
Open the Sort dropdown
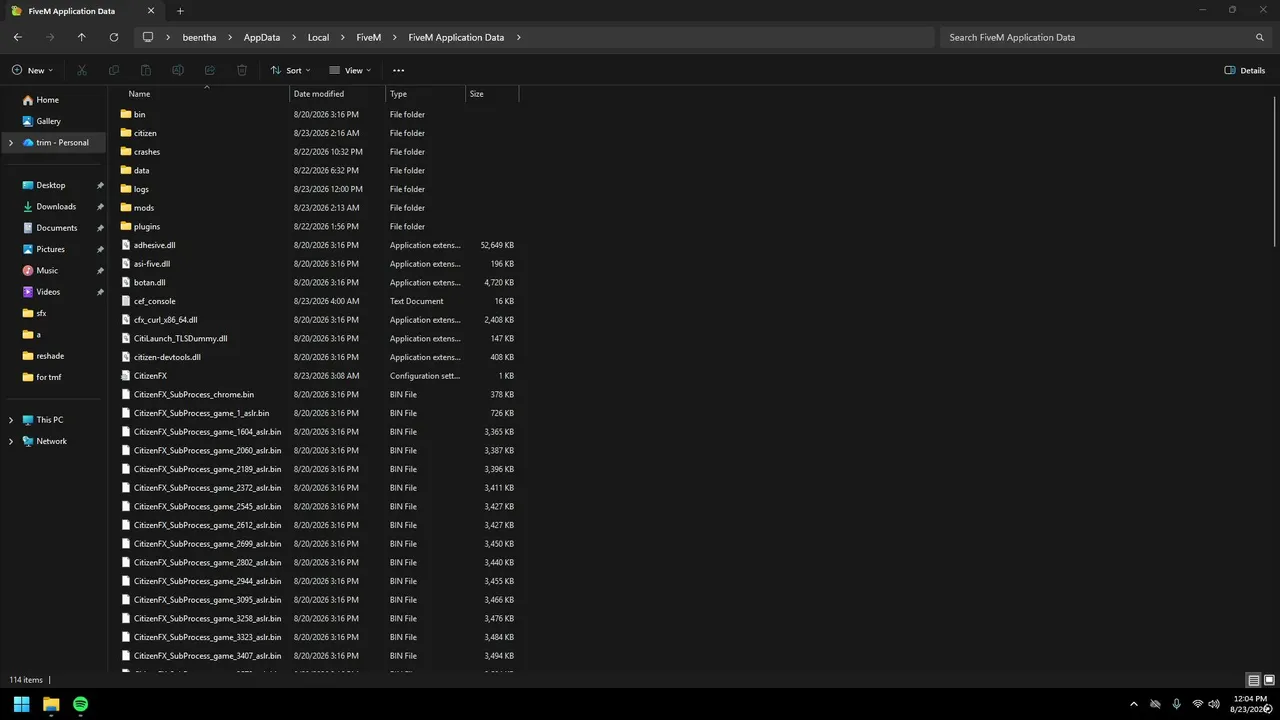click(x=290, y=70)
